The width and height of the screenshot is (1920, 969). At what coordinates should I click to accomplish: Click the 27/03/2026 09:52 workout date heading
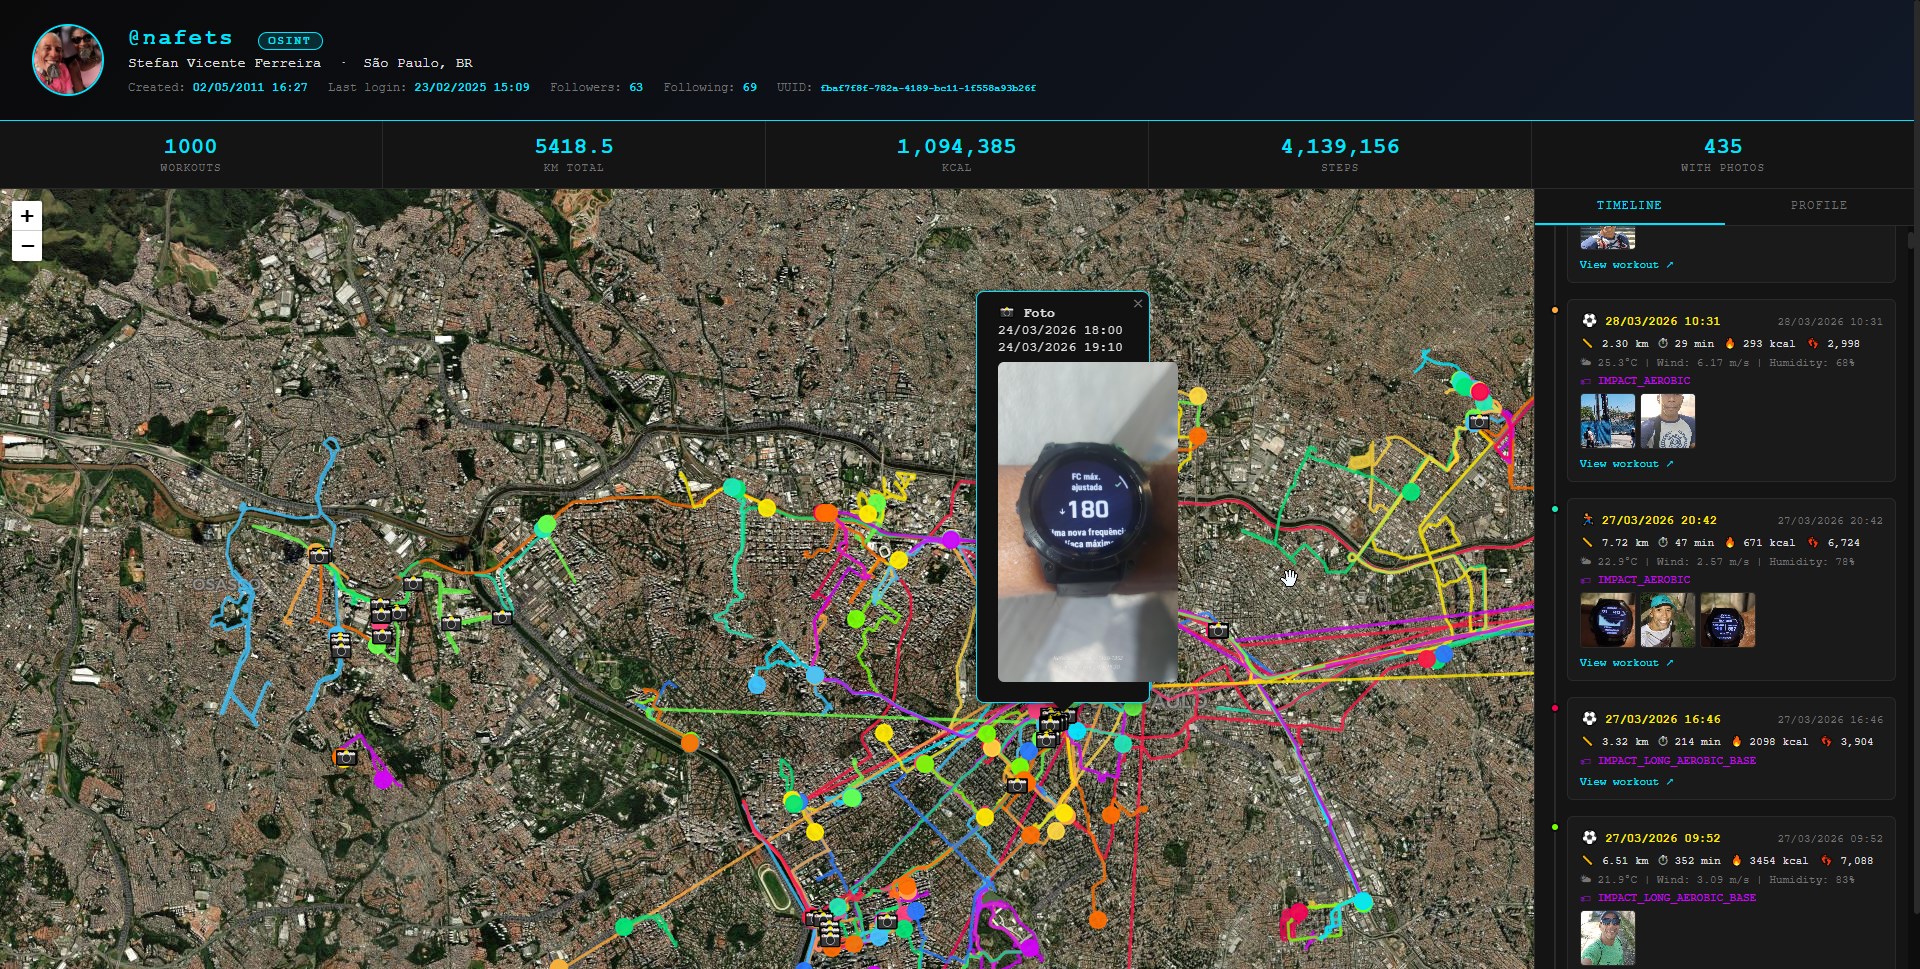1663,838
